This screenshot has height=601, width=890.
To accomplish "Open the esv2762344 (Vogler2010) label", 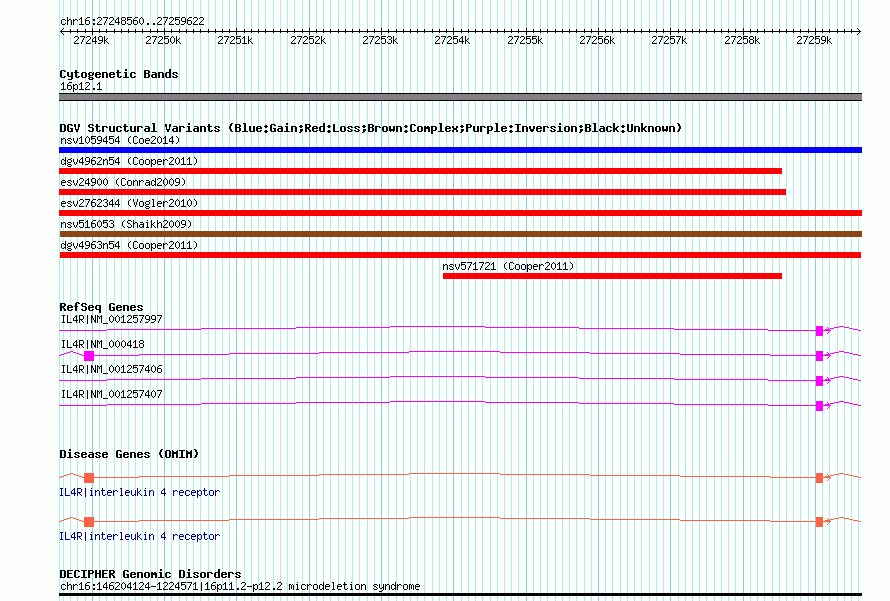I will point(129,203).
